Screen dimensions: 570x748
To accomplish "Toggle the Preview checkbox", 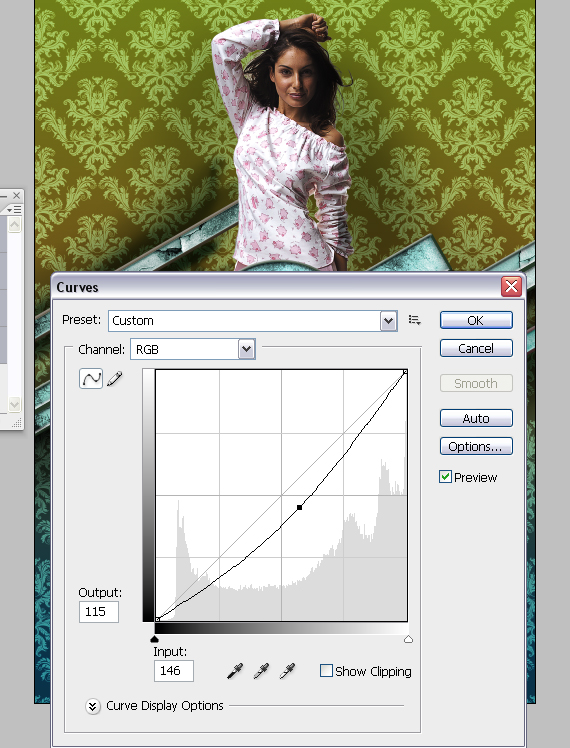I will point(446,477).
